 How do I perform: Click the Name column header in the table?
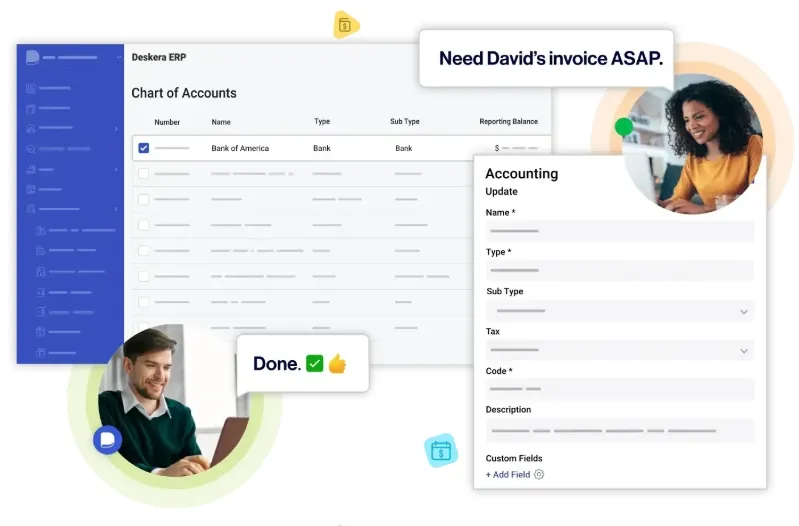point(221,122)
